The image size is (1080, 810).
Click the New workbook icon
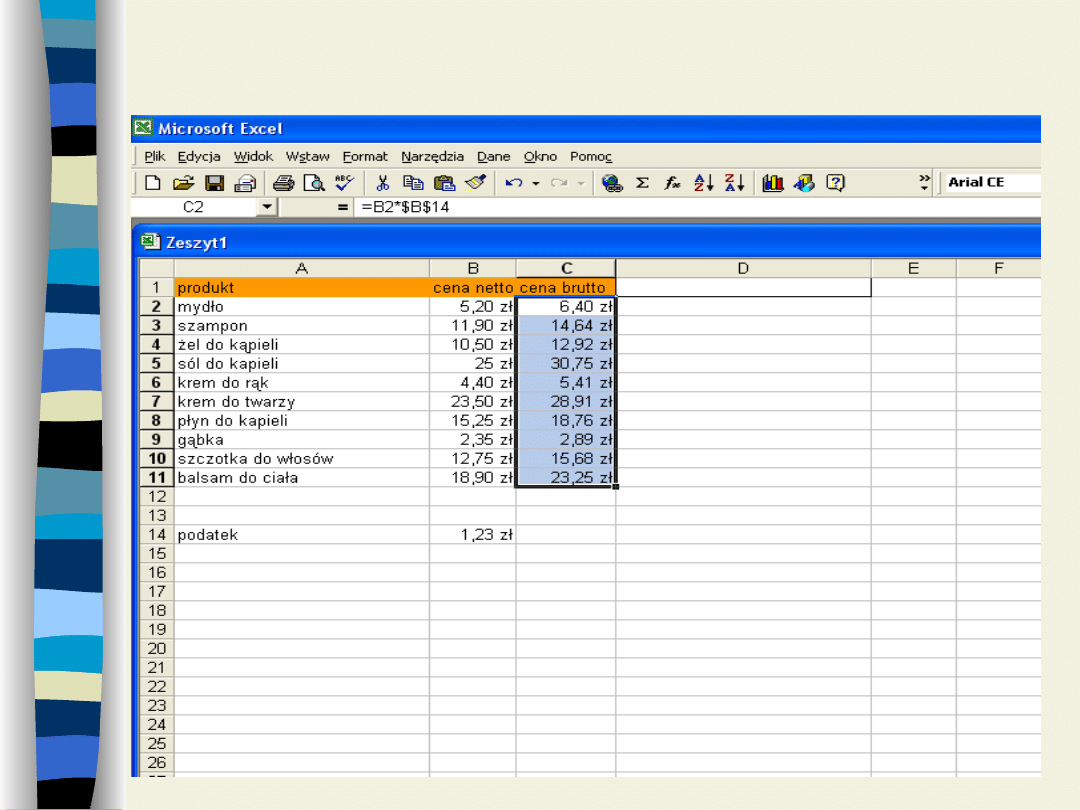152,183
